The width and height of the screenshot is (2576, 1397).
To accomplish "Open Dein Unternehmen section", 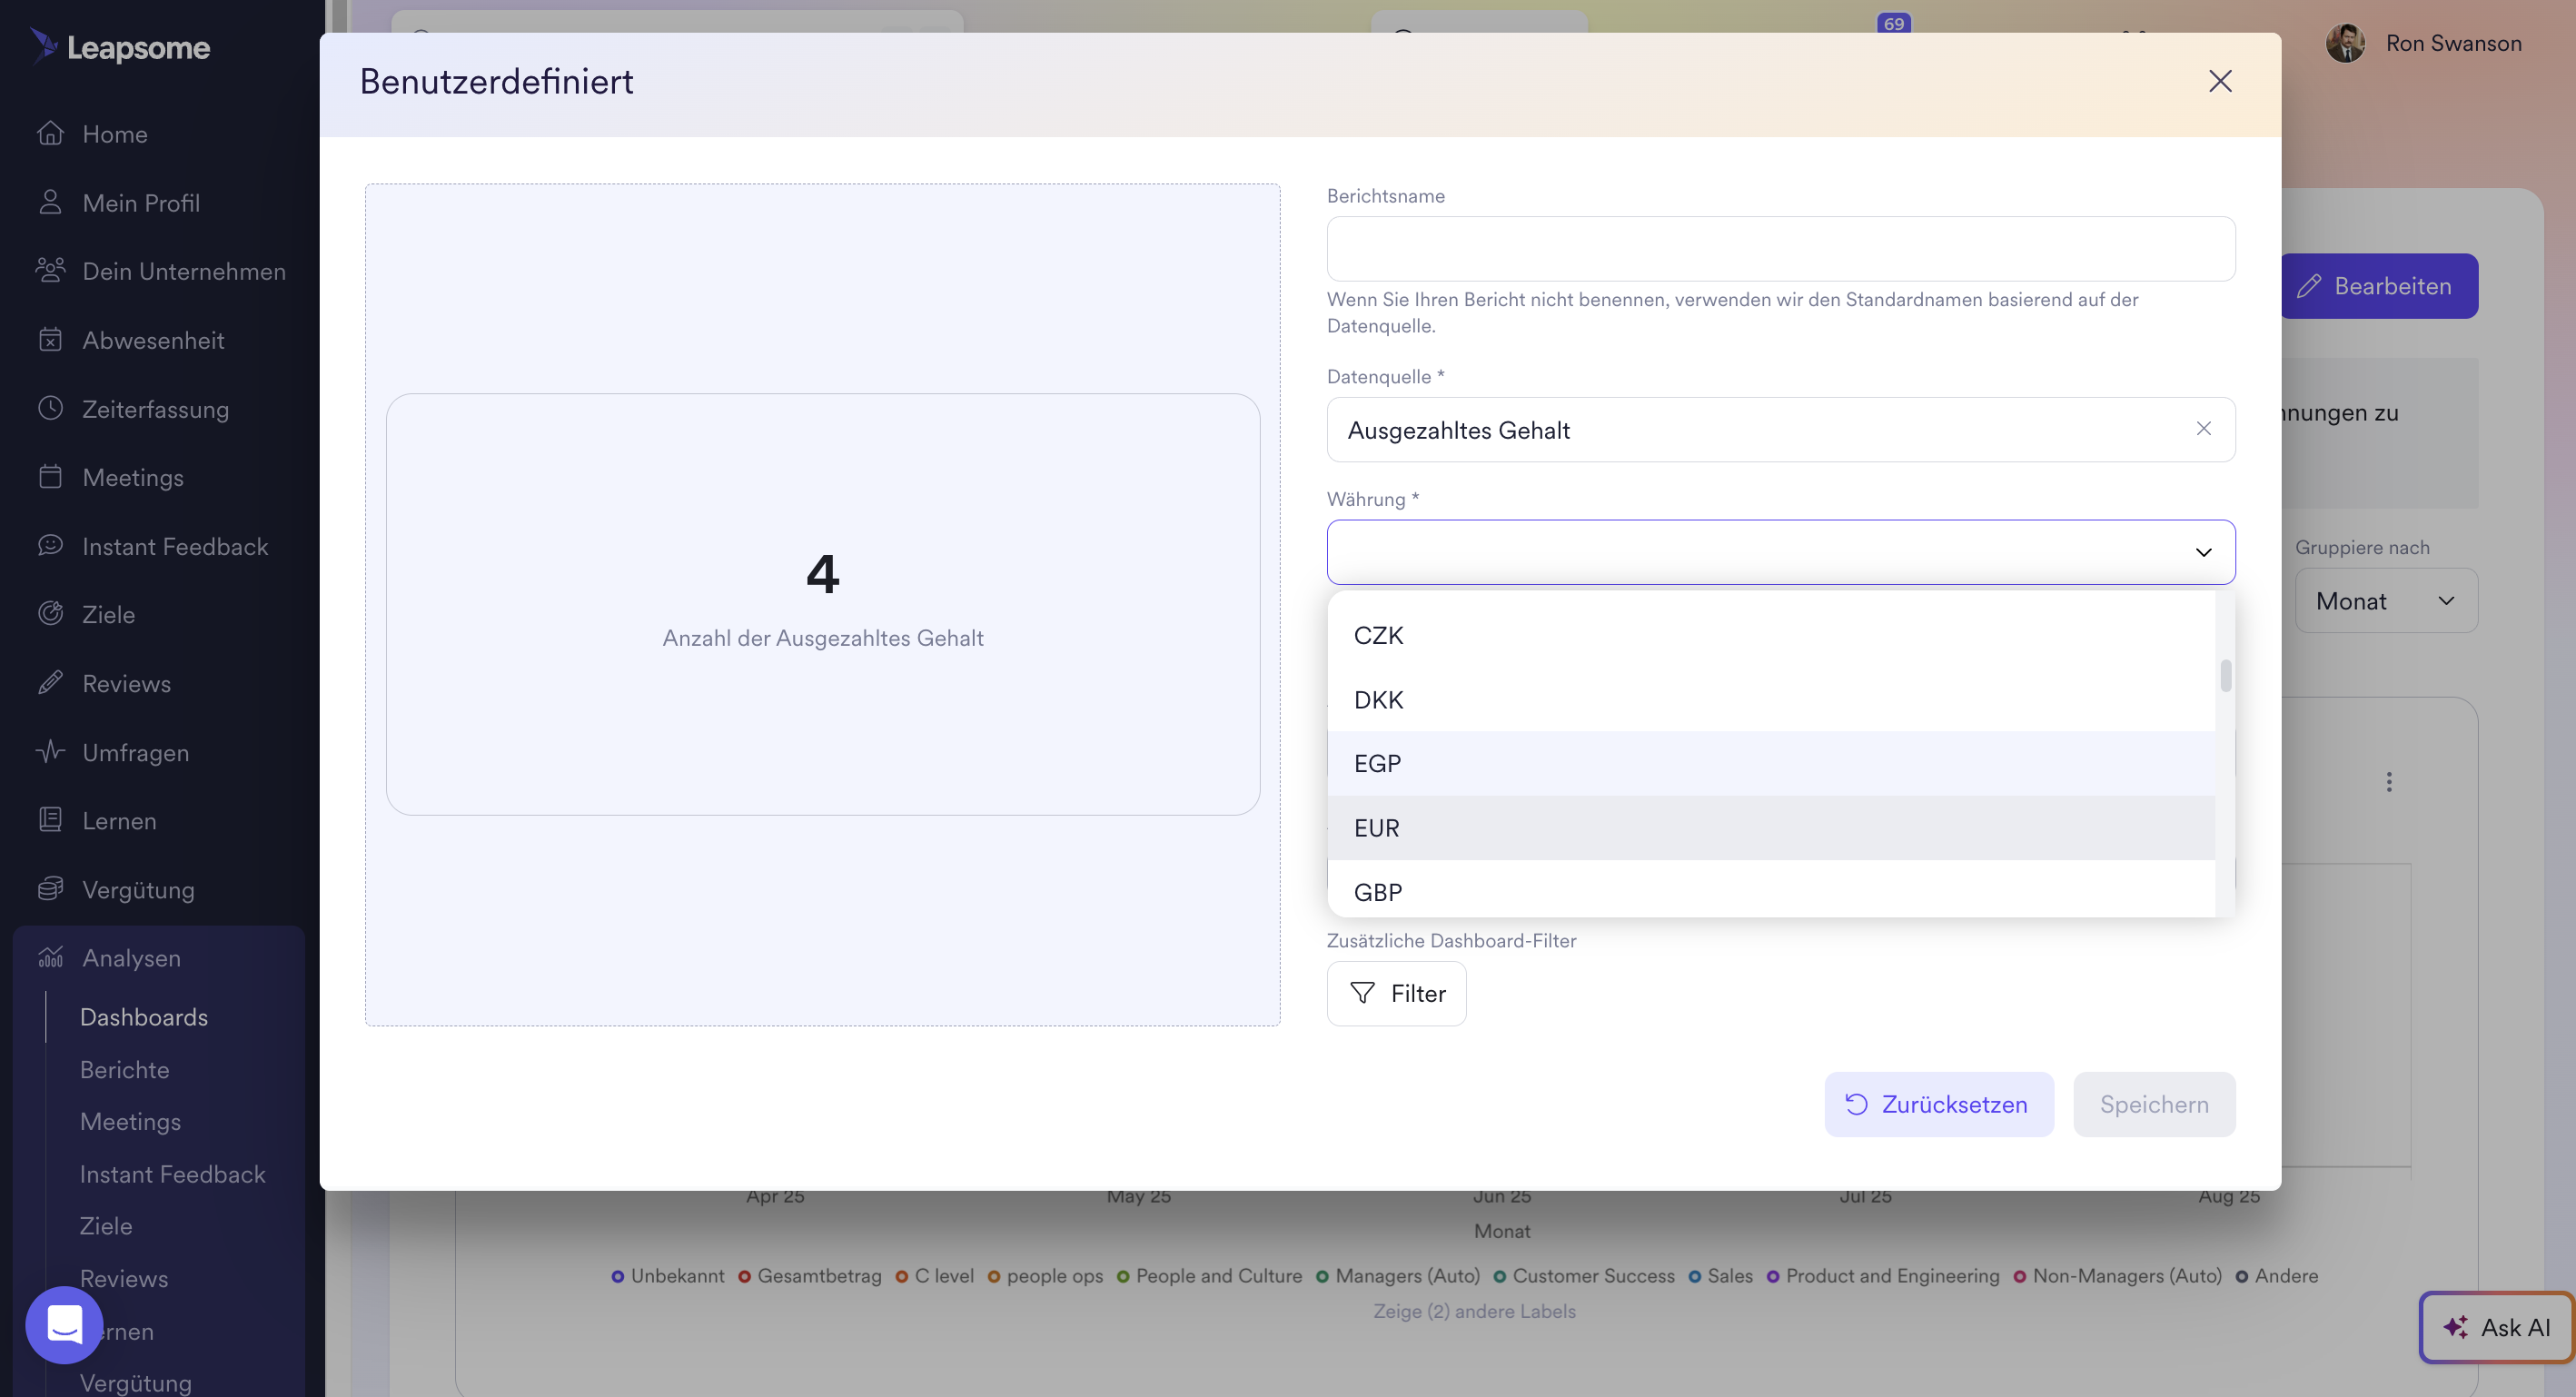I will point(183,270).
